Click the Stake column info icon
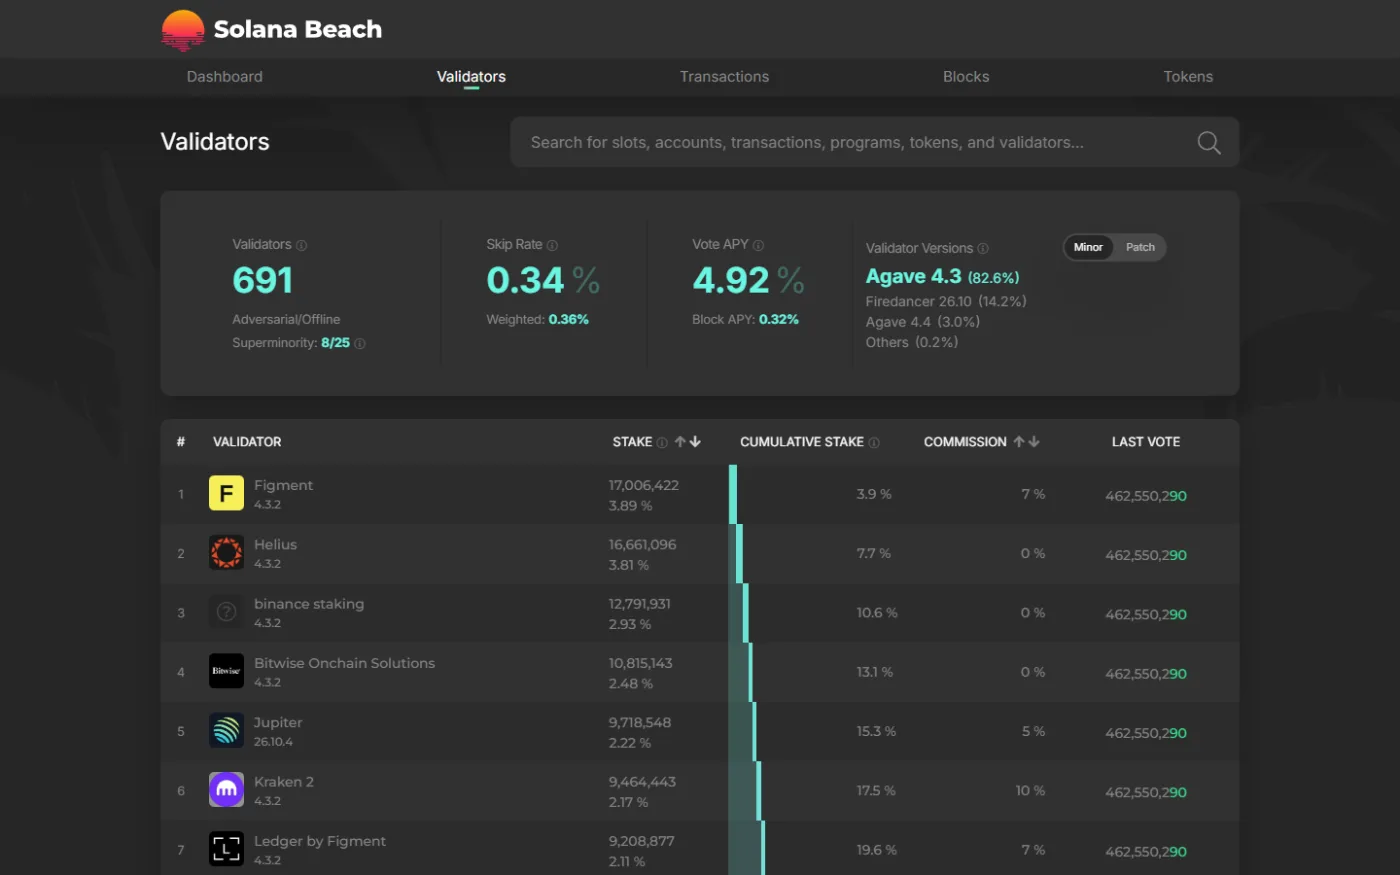The height and width of the screenshot is (875, 1400). tap(662, 442)
